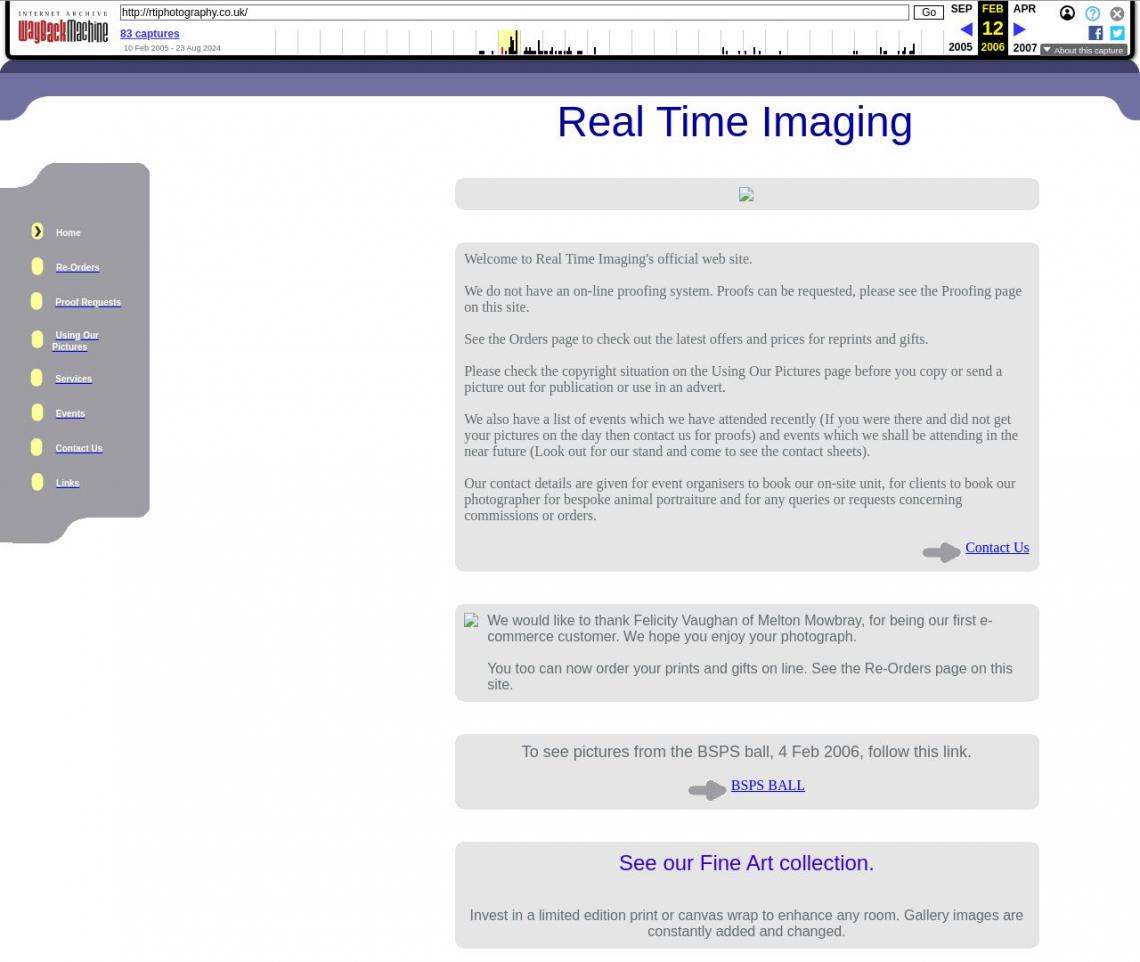Image resolution: width=1140 pixels, height=962 pixels.
Task: Expand the About this capture dropdown
Action: [x=1083, y=50]
